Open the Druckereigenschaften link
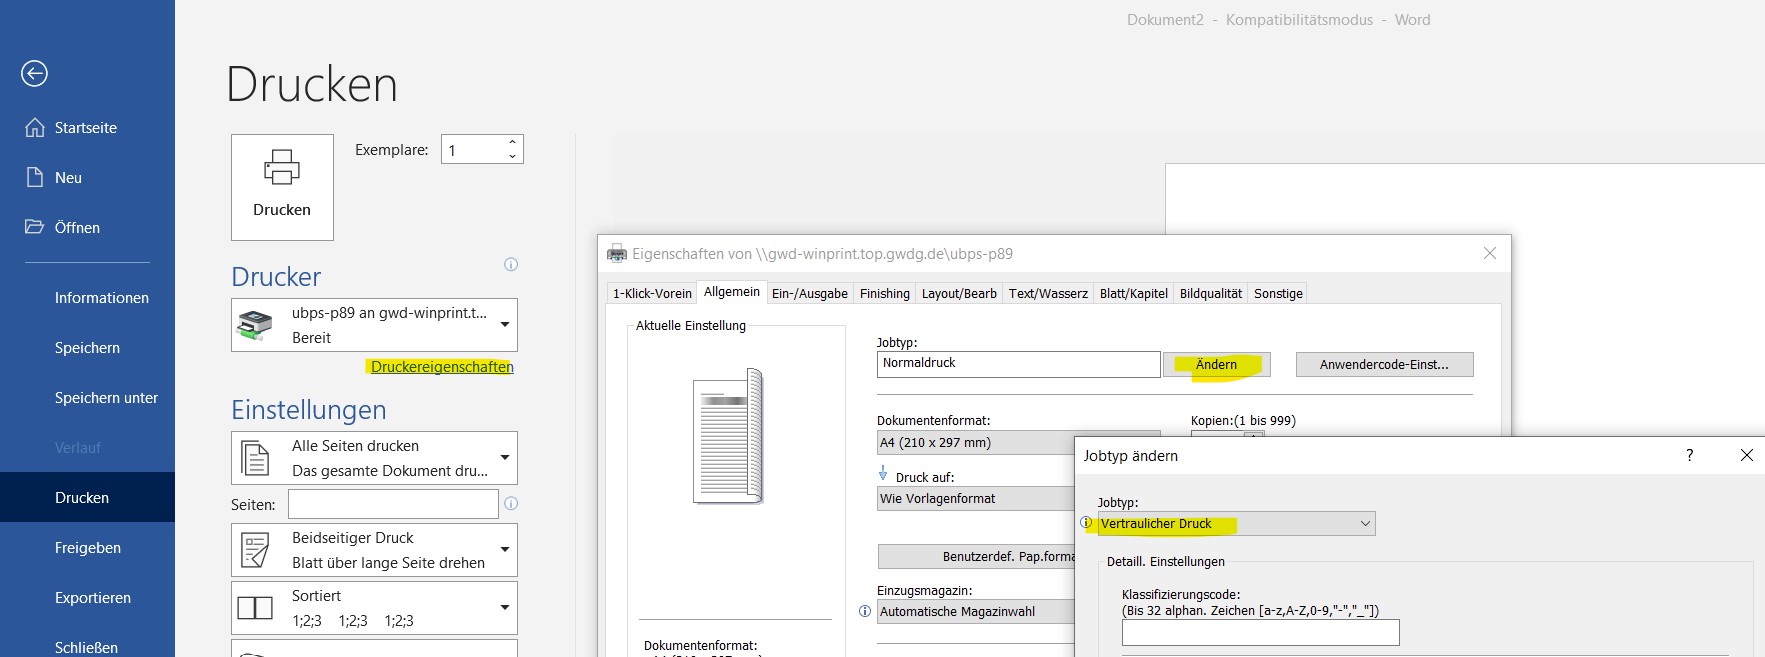 pyautogui.click(x=442, y=367)
